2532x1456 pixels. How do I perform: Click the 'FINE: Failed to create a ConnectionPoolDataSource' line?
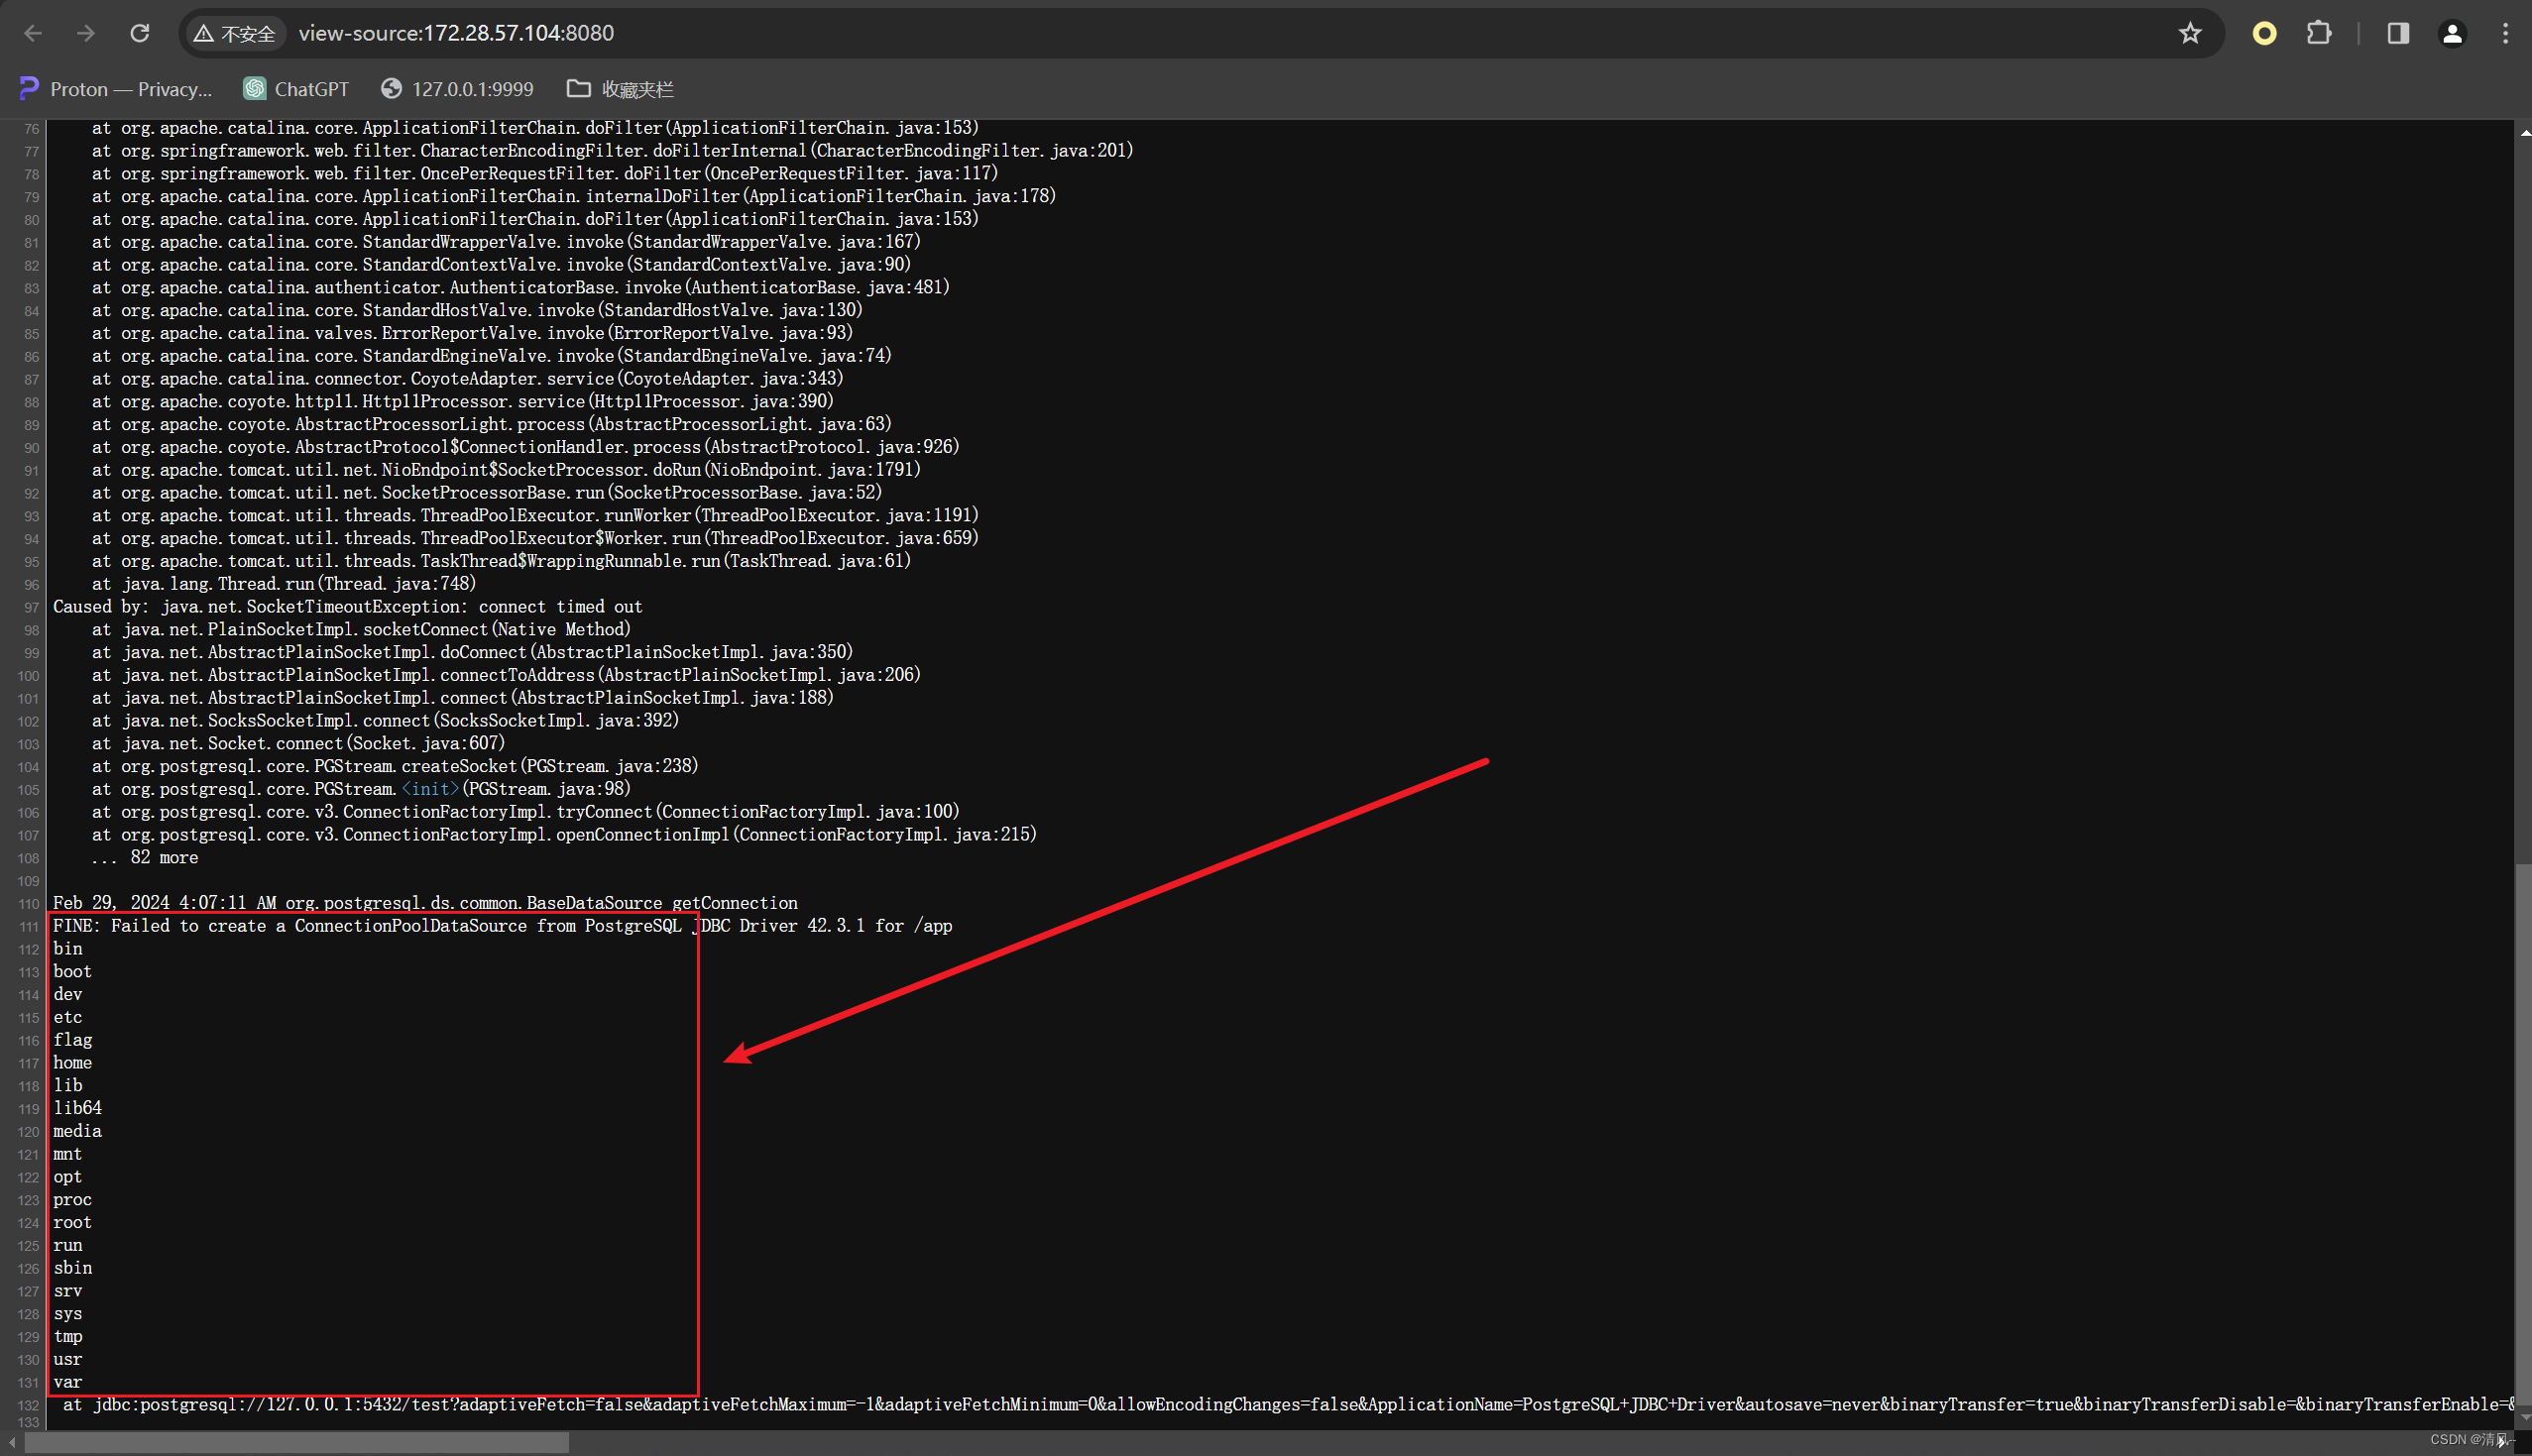click(x=502, y=926)
